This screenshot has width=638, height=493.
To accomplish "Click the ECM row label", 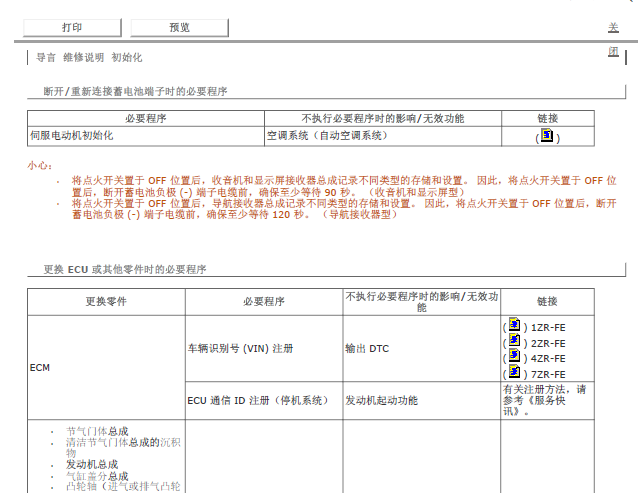I will tap(40, 368).
